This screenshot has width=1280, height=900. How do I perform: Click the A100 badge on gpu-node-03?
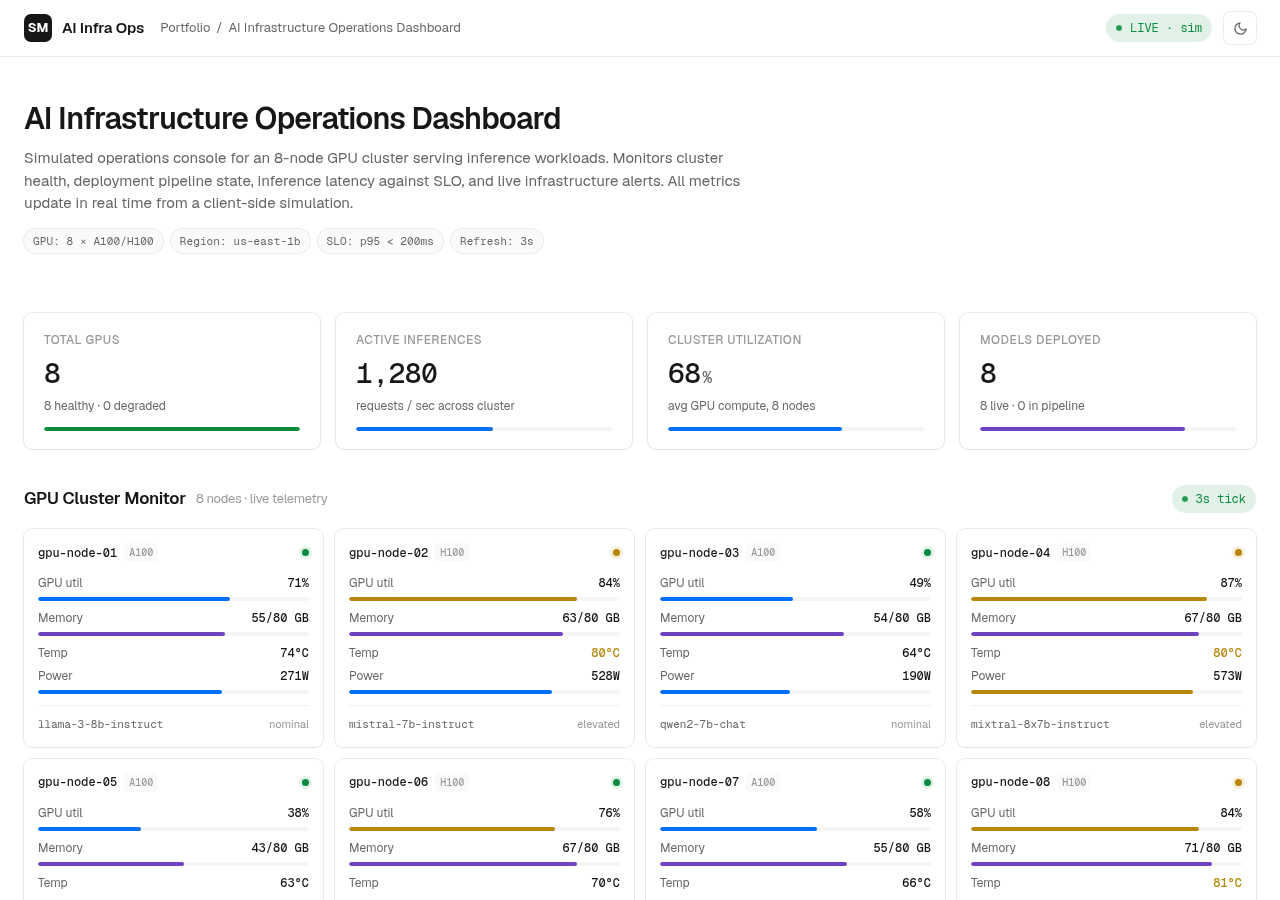click(763, 553)
